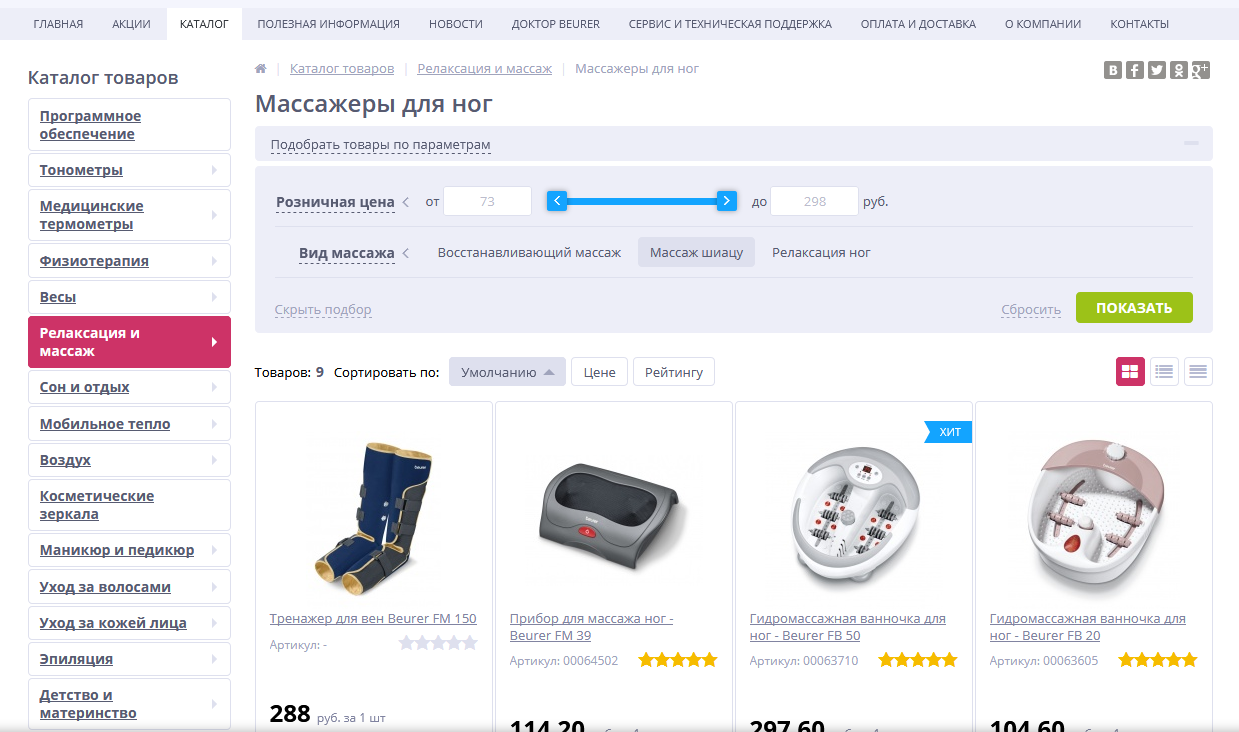Click right price slider handle
This screenshot has width=1239, height=732.
[727, 201]
